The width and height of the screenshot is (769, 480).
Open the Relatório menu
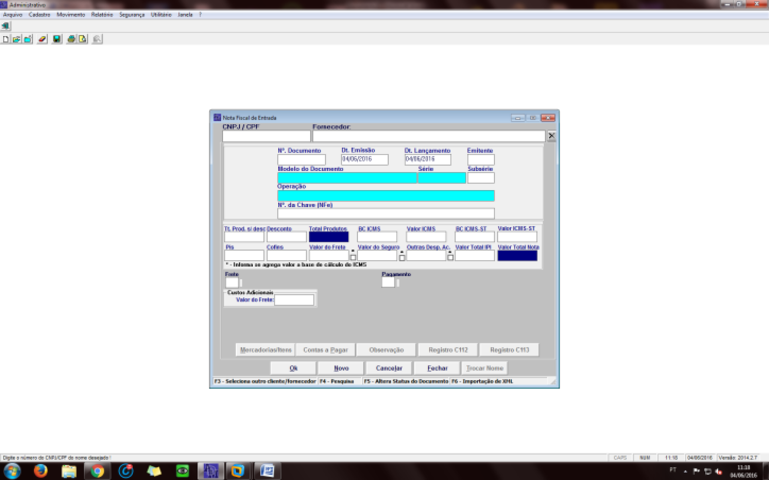click(101, 16)
